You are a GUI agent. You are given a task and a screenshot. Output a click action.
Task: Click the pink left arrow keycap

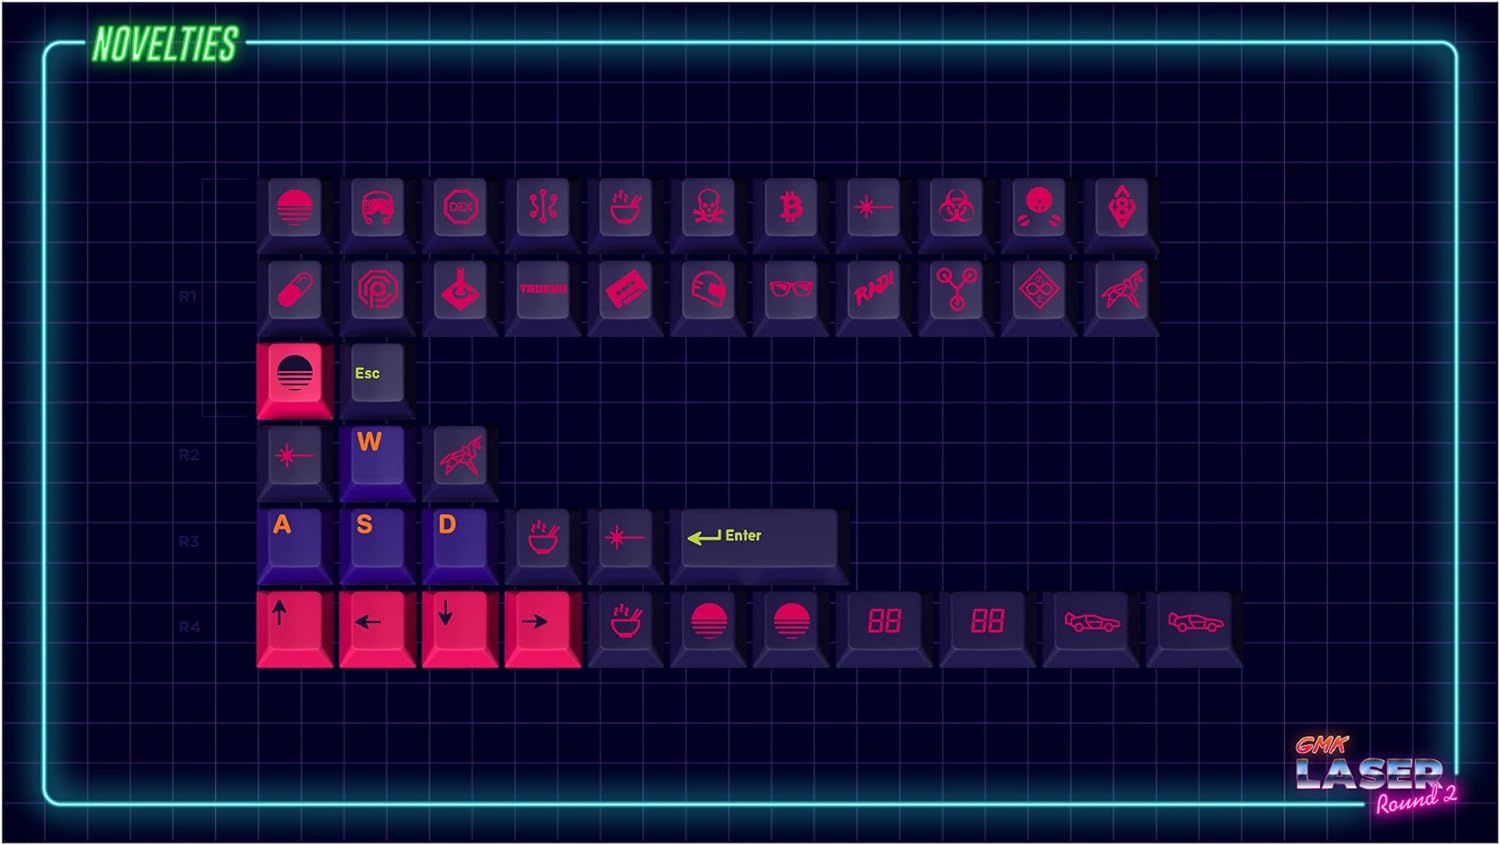point(377,629)
